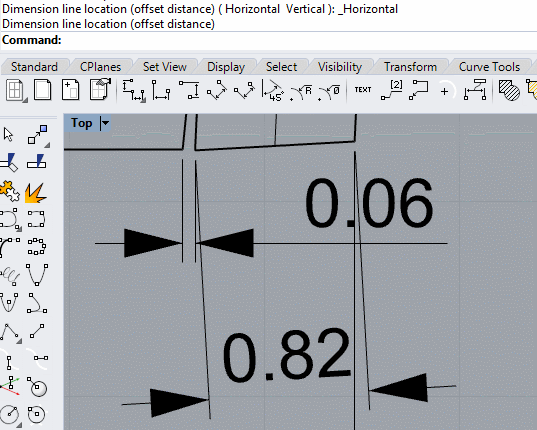Select the arc with control points tool
This screenshot has width=537, height=430.
(x=10, y=248)
